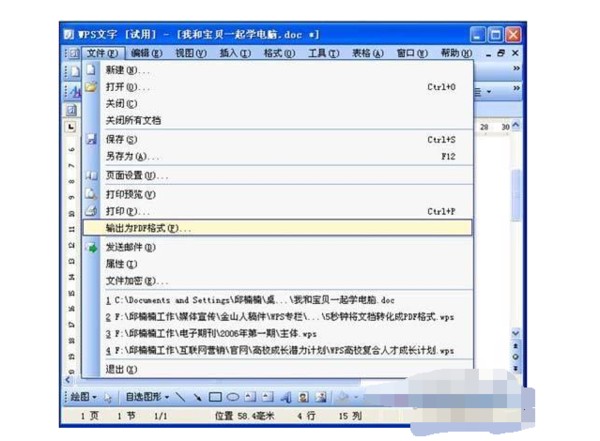This screenshot has height=441, width=600.
Task: Click the green arrow send mail icon
Action: [92, 248]
